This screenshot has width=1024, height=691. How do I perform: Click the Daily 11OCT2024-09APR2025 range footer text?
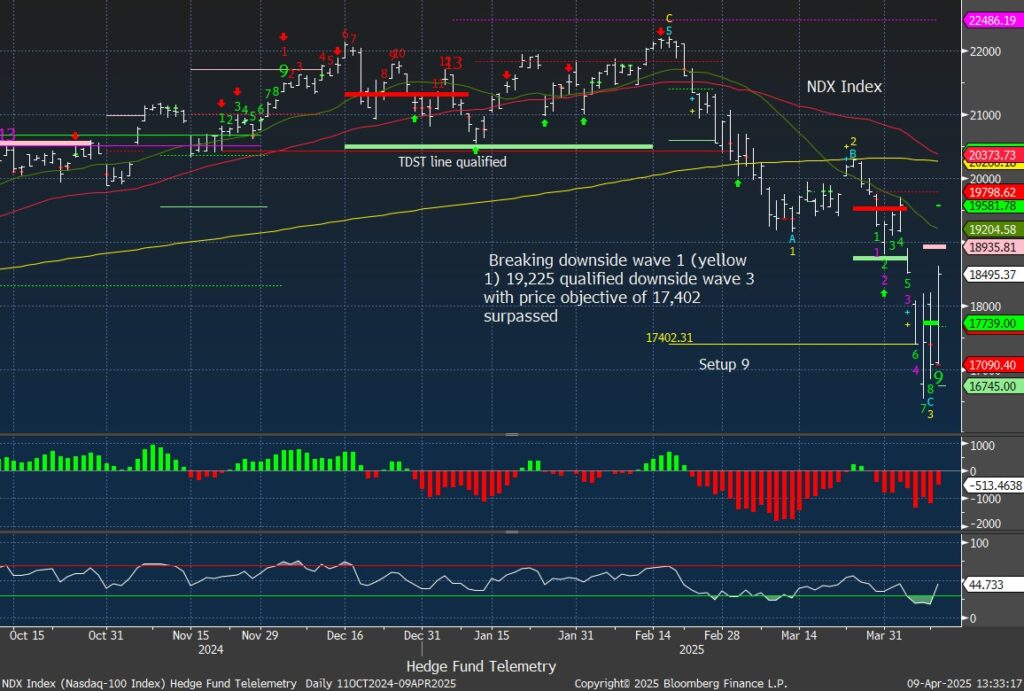point(381,683)
